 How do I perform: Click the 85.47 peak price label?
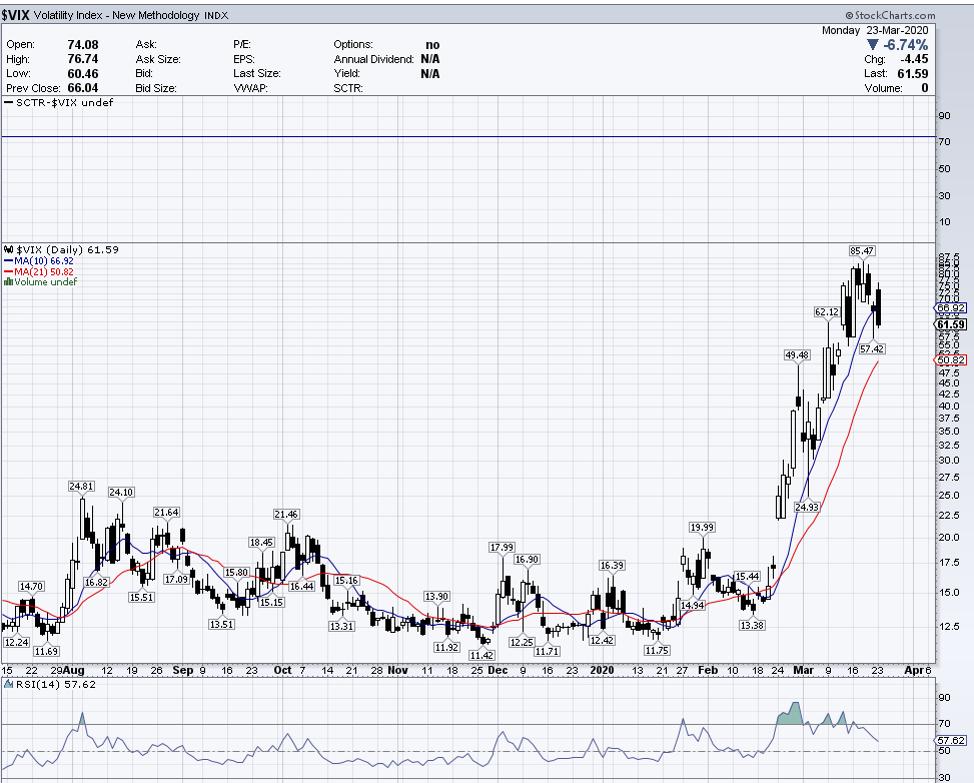[x=862, y=250]
